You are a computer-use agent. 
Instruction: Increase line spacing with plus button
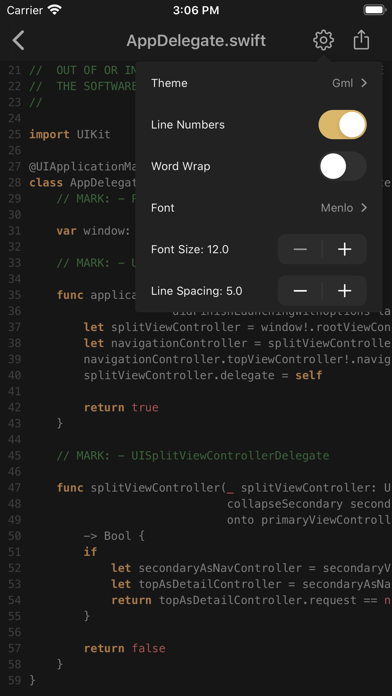click(x=344, y=291)
